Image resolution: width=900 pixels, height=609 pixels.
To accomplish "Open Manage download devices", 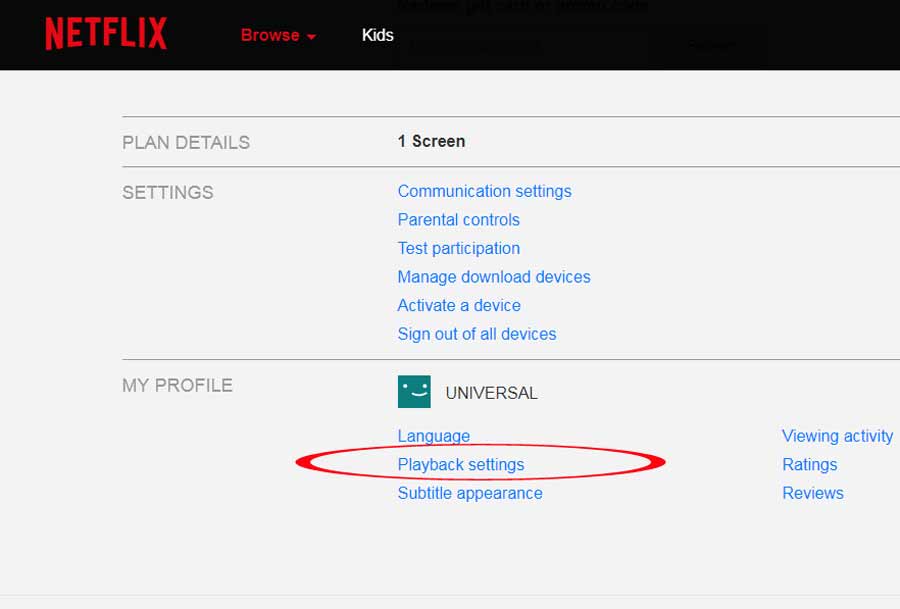I will click(494, 277).
